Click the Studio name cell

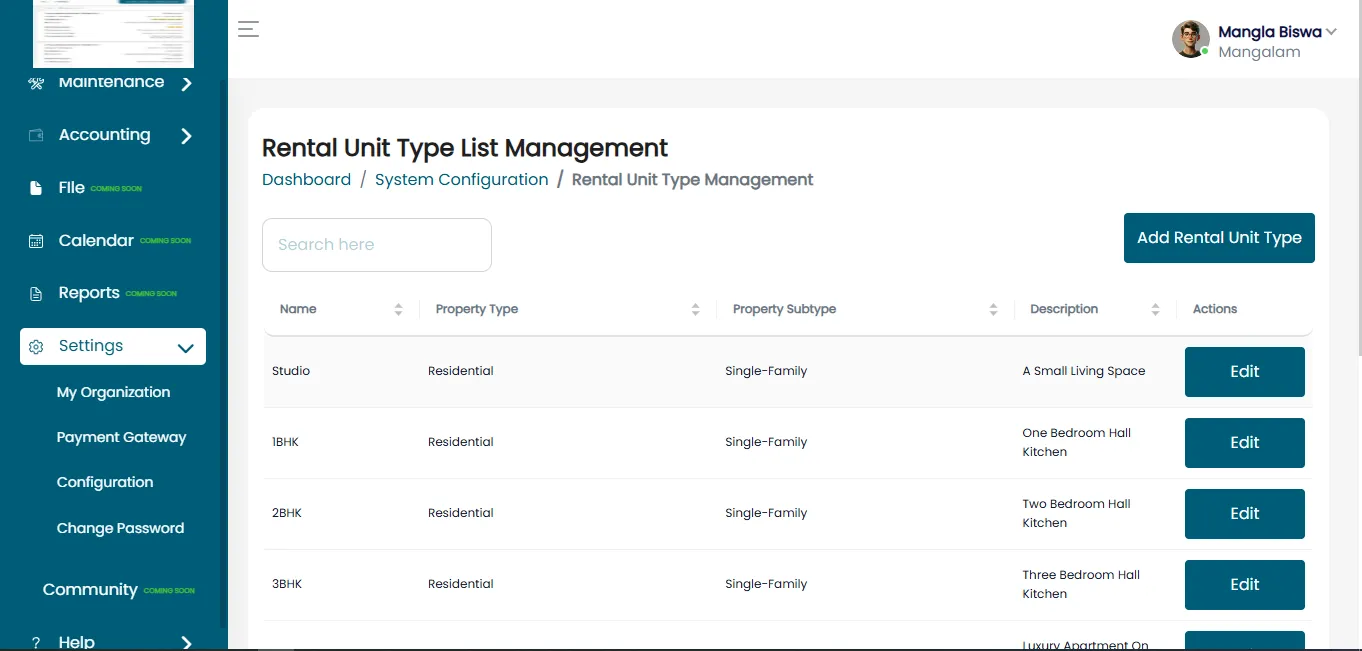pos(291,371)
